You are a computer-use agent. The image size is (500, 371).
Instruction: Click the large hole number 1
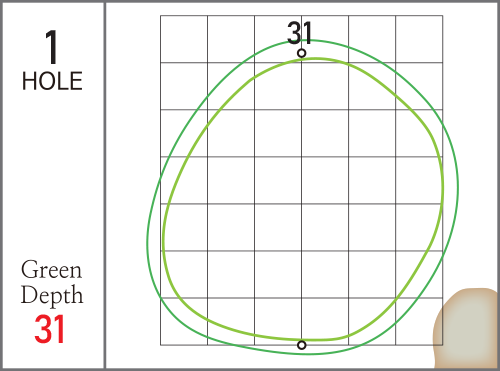pyautogui.click(x=52, y=47)
